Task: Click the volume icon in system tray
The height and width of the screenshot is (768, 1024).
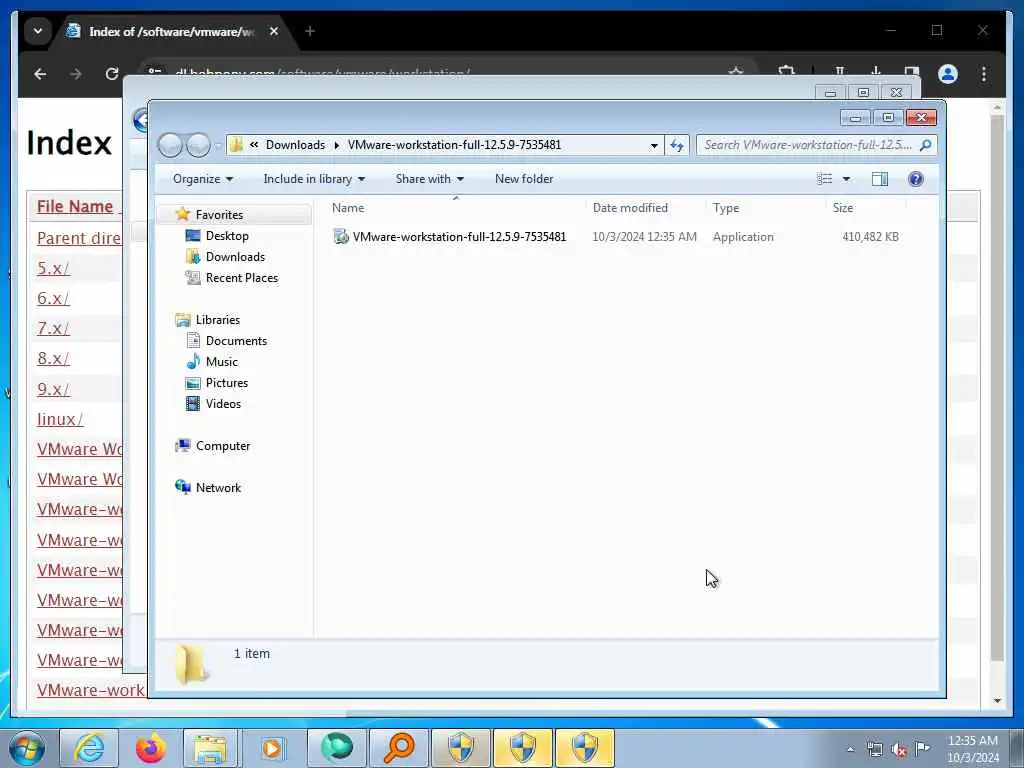Action: pos(899,750)
